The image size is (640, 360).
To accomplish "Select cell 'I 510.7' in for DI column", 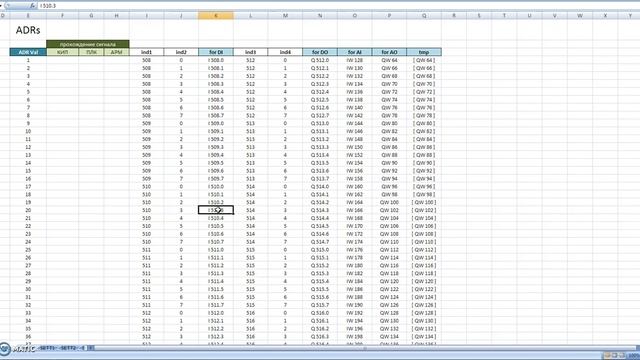I will pos(216,242).
